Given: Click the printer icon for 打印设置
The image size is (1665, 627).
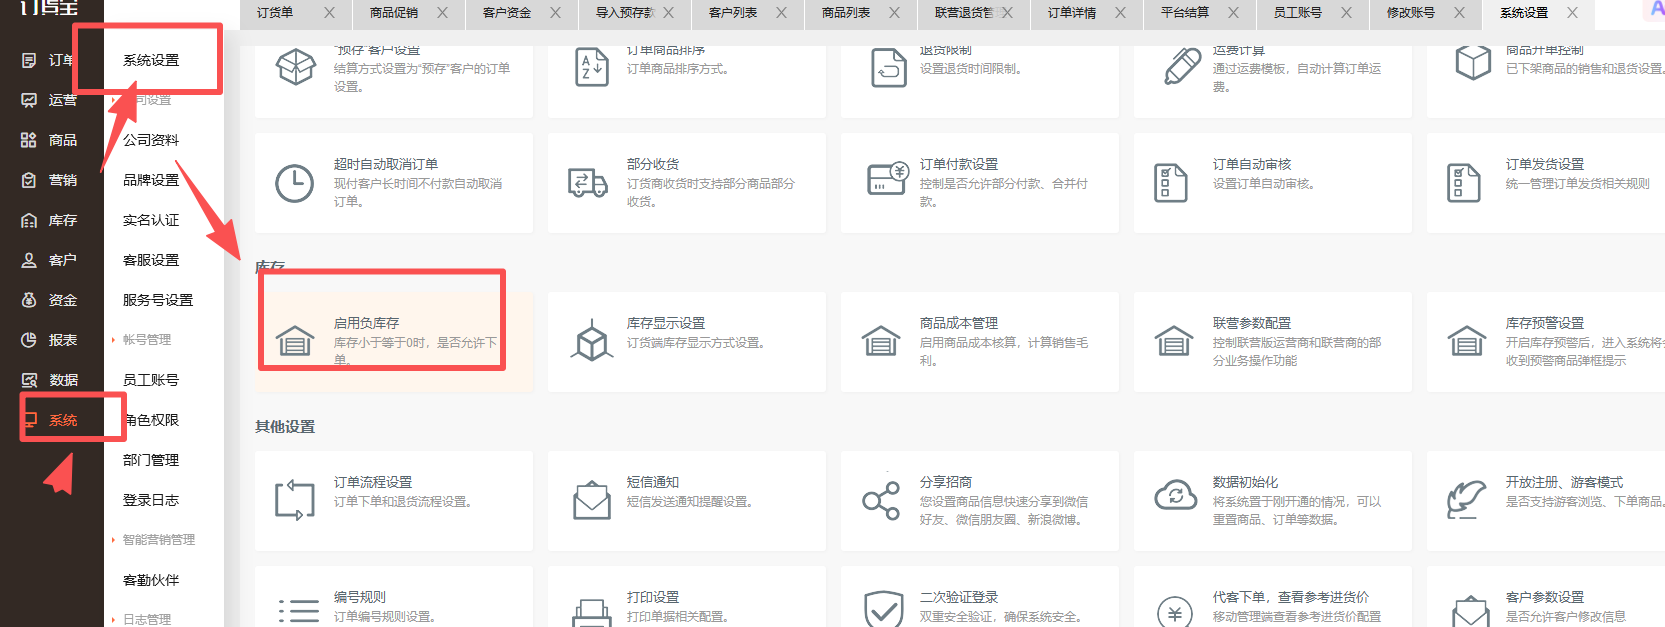Looking at the screenshot, I should pos(592,612).
